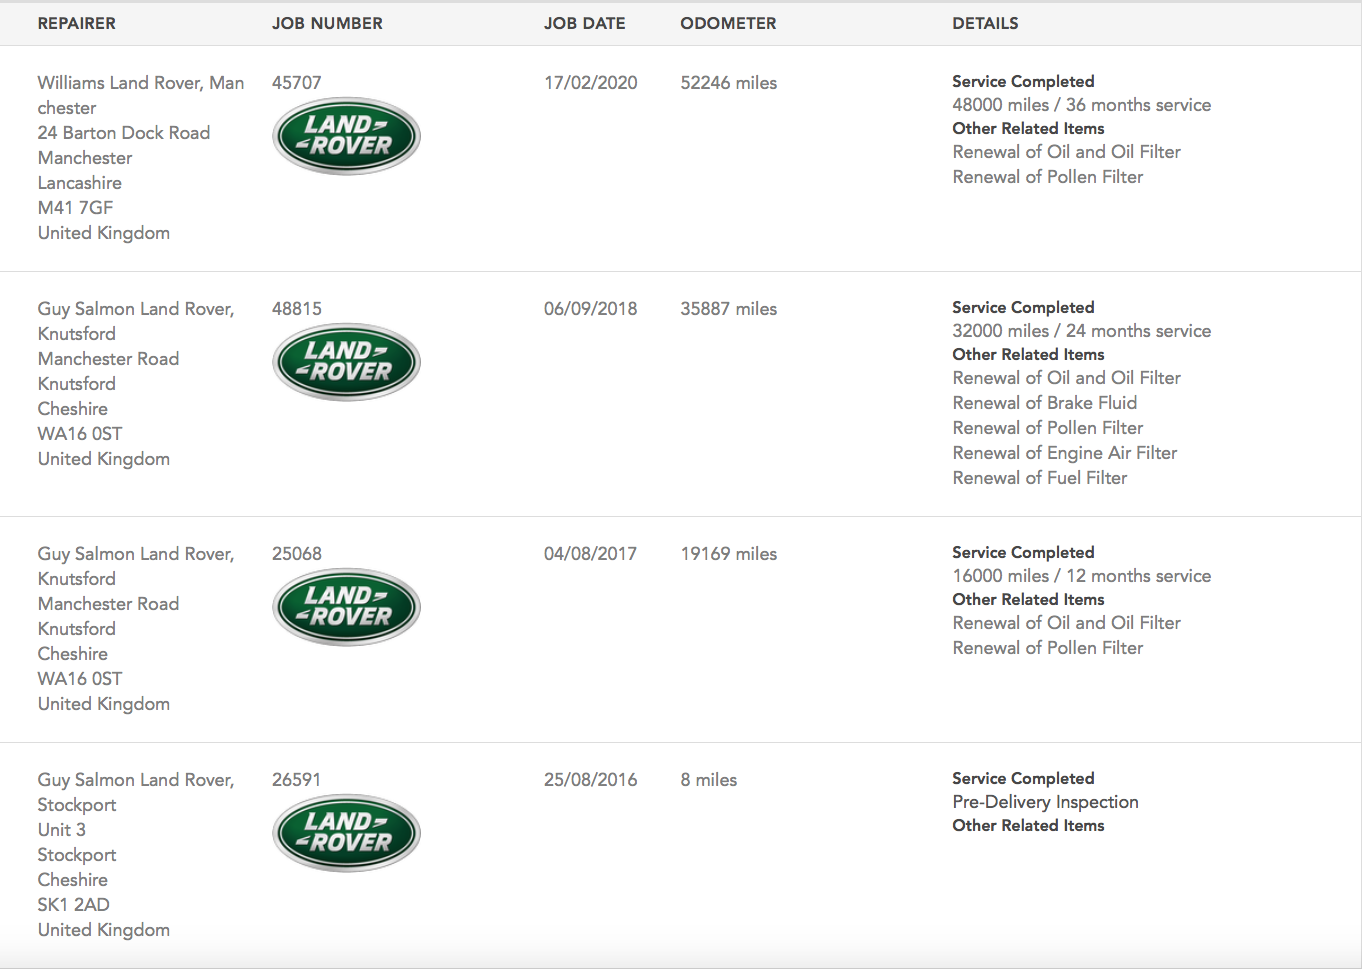Click 'Other Related Items' heading for job 26591
1362x969 pixels.
point(1028,825)
